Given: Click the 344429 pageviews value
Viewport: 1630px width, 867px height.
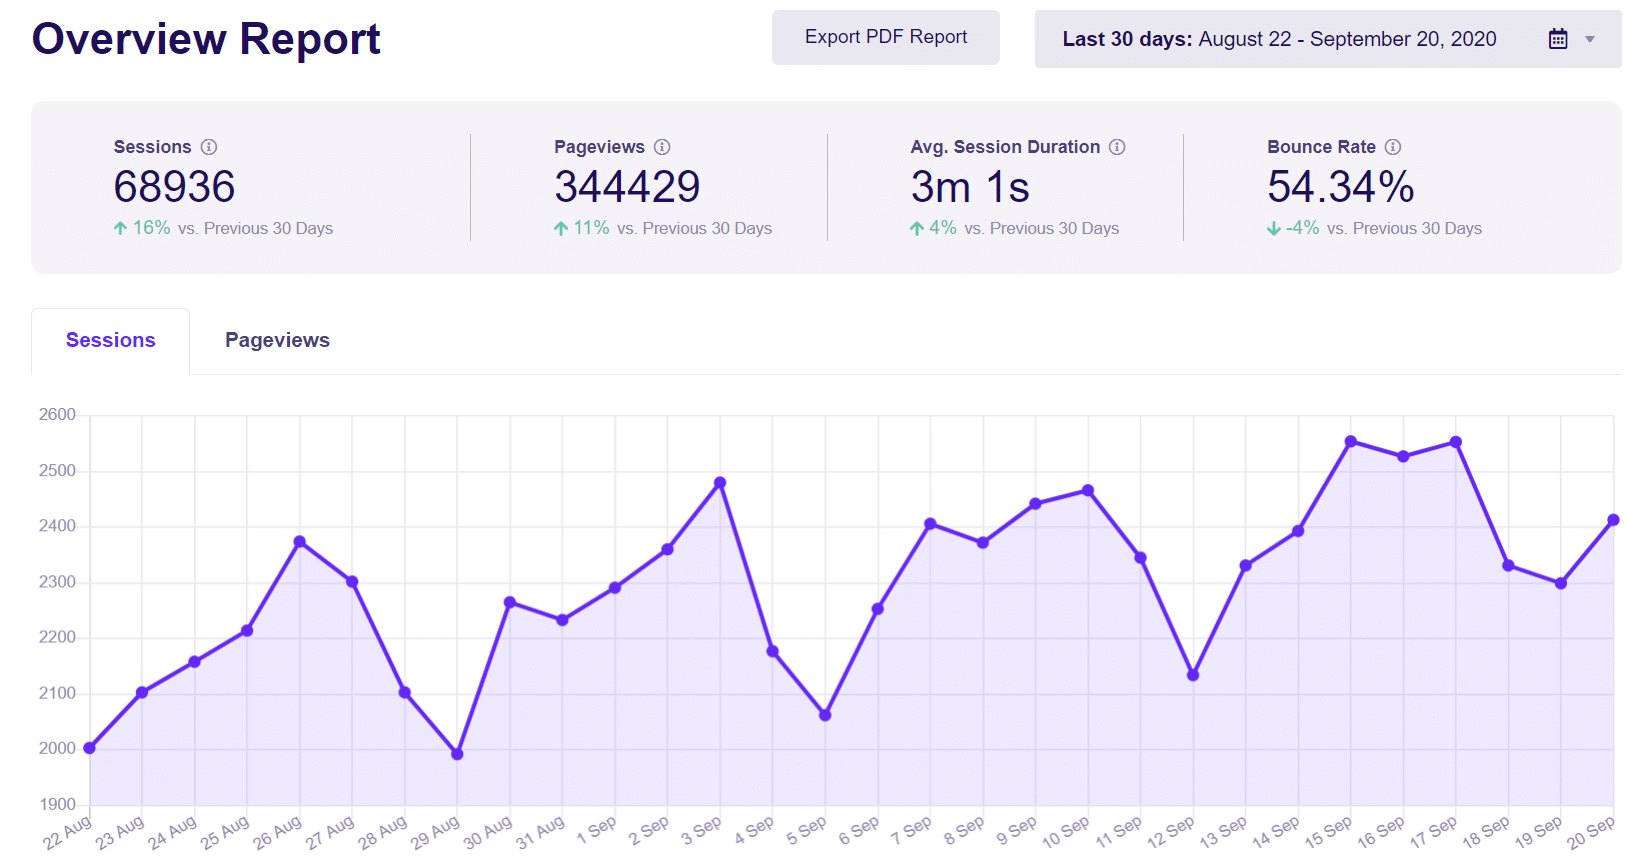Looking at the screenshot, I should point(627,187).
